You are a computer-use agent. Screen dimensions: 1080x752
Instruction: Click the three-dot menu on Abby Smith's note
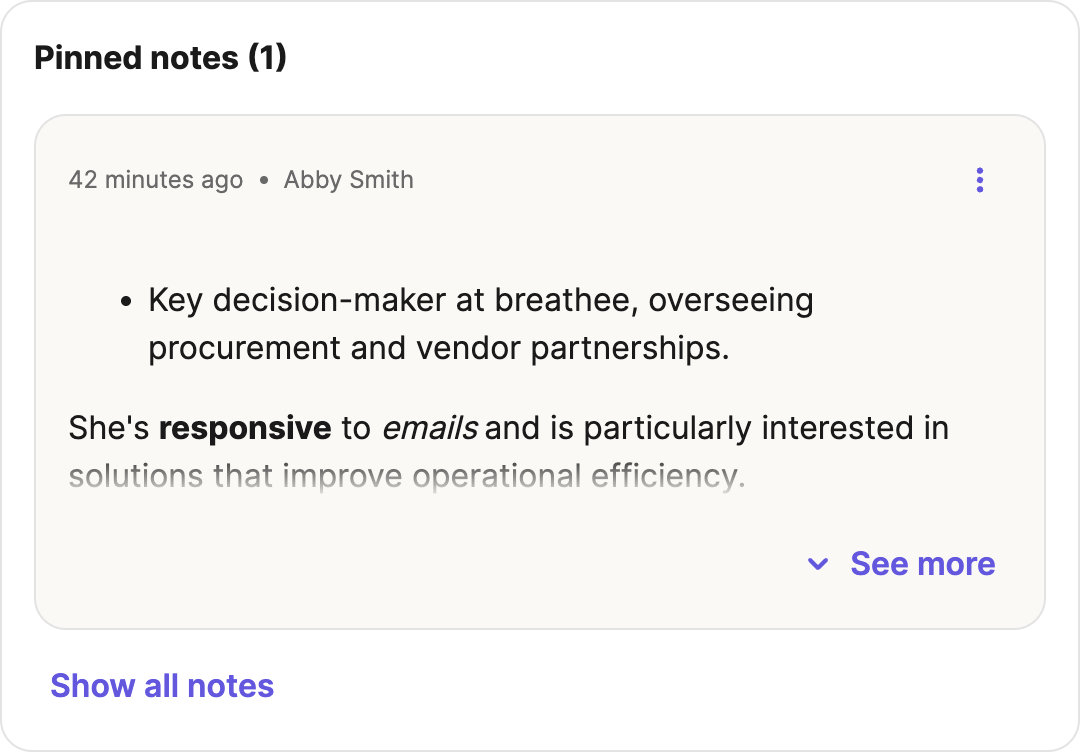click(x=980, y=180)
